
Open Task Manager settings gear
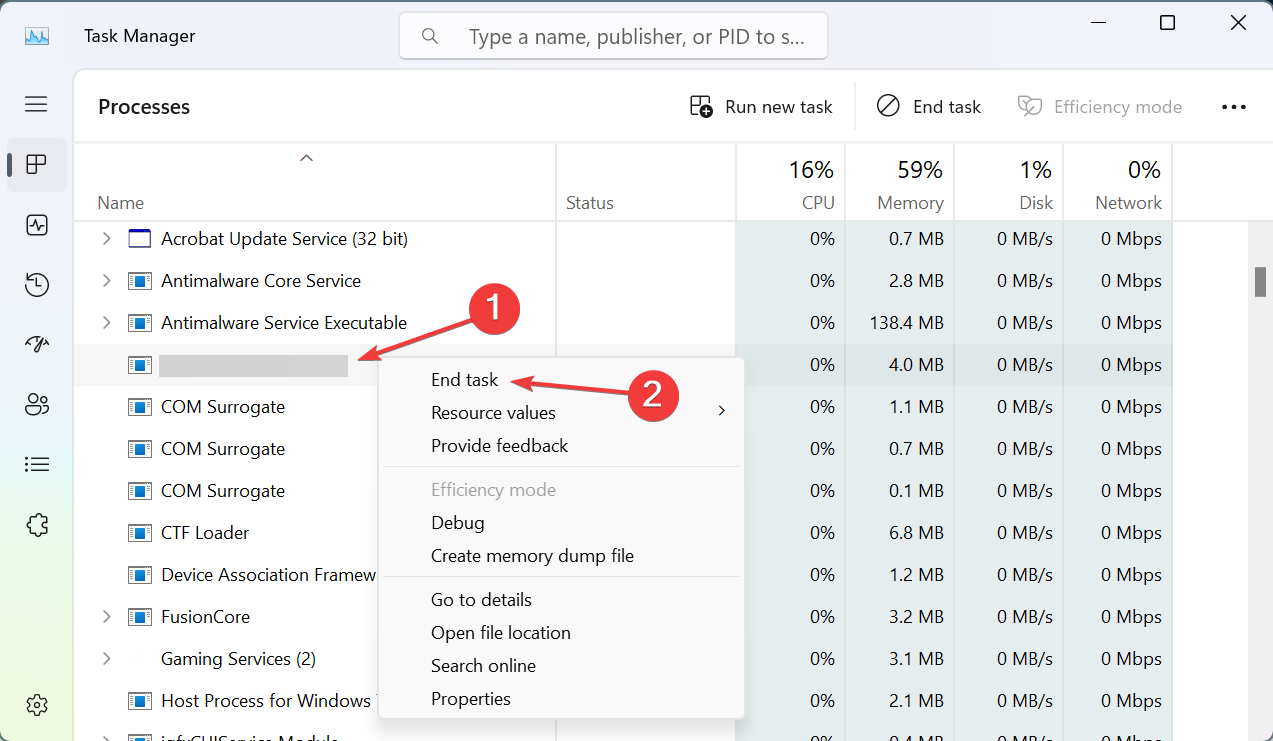coord(36,704)
